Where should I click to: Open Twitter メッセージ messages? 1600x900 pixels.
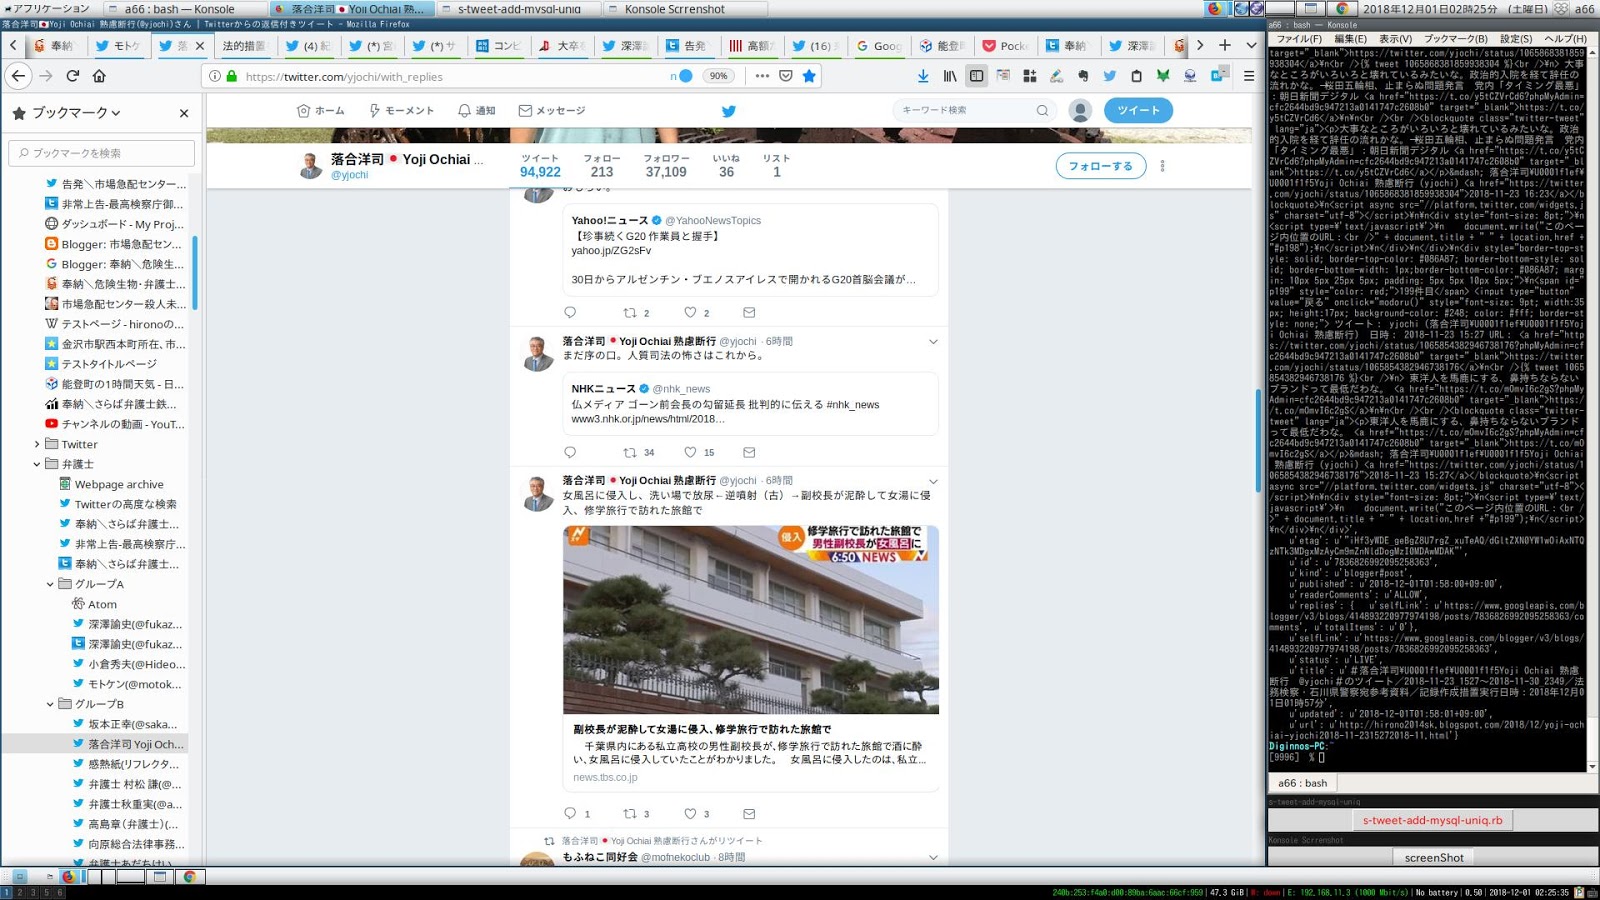click(x=552, y=111)
